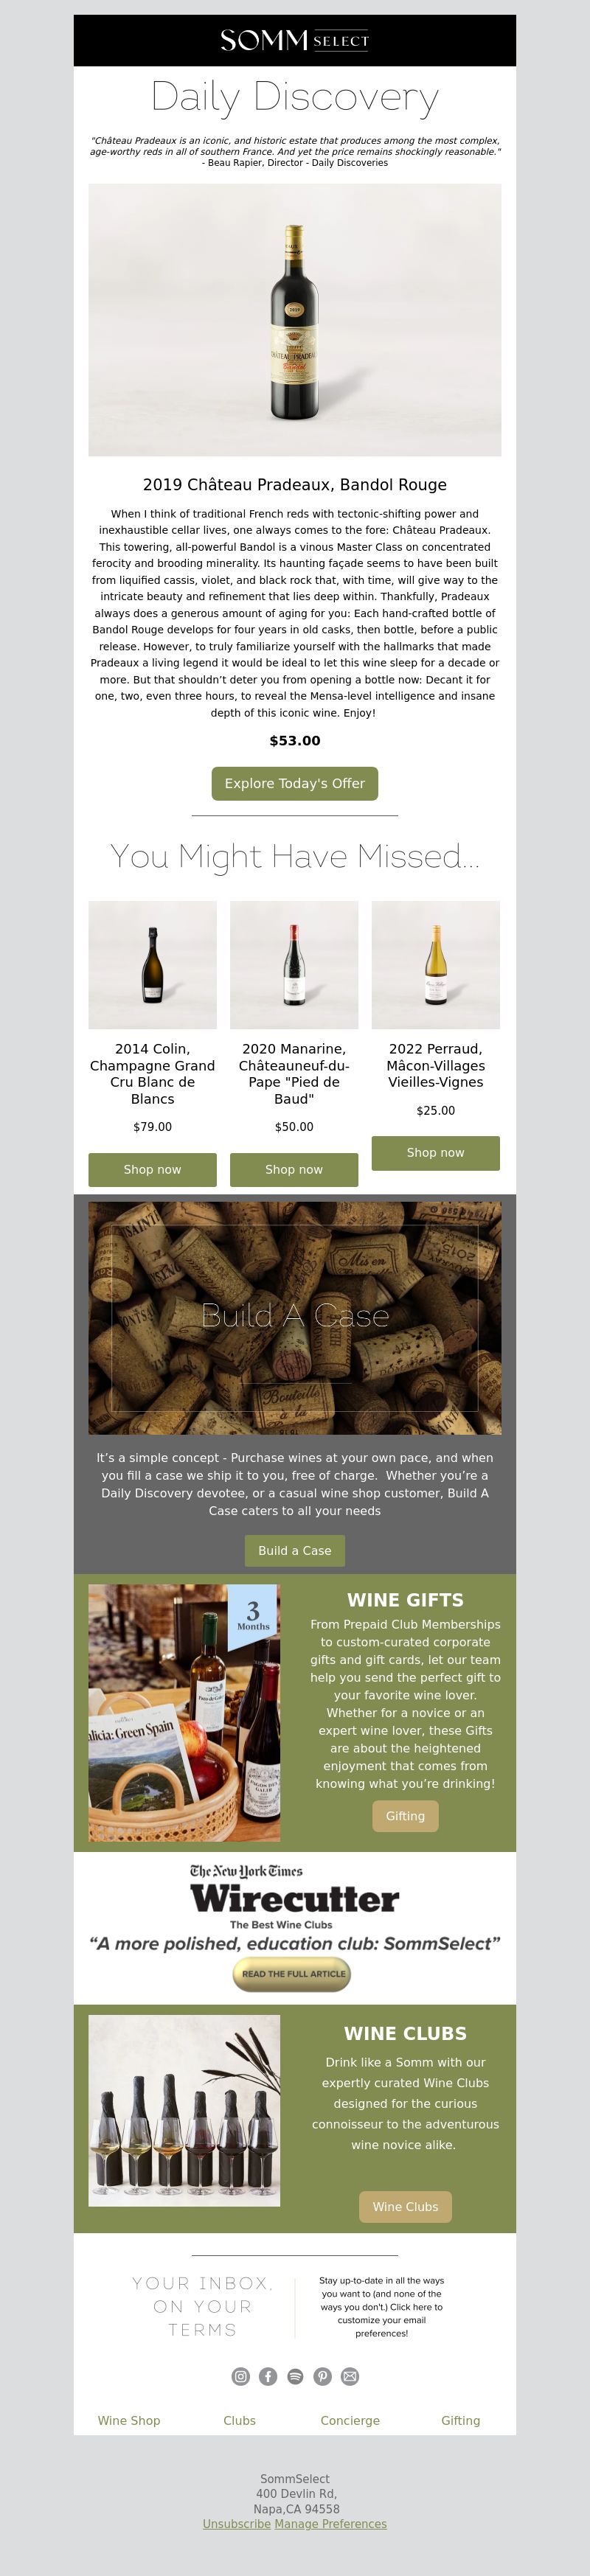Open the Instagram social icon
The width and height of the screenshot is (590, 2576).
tap(241, 2376)
